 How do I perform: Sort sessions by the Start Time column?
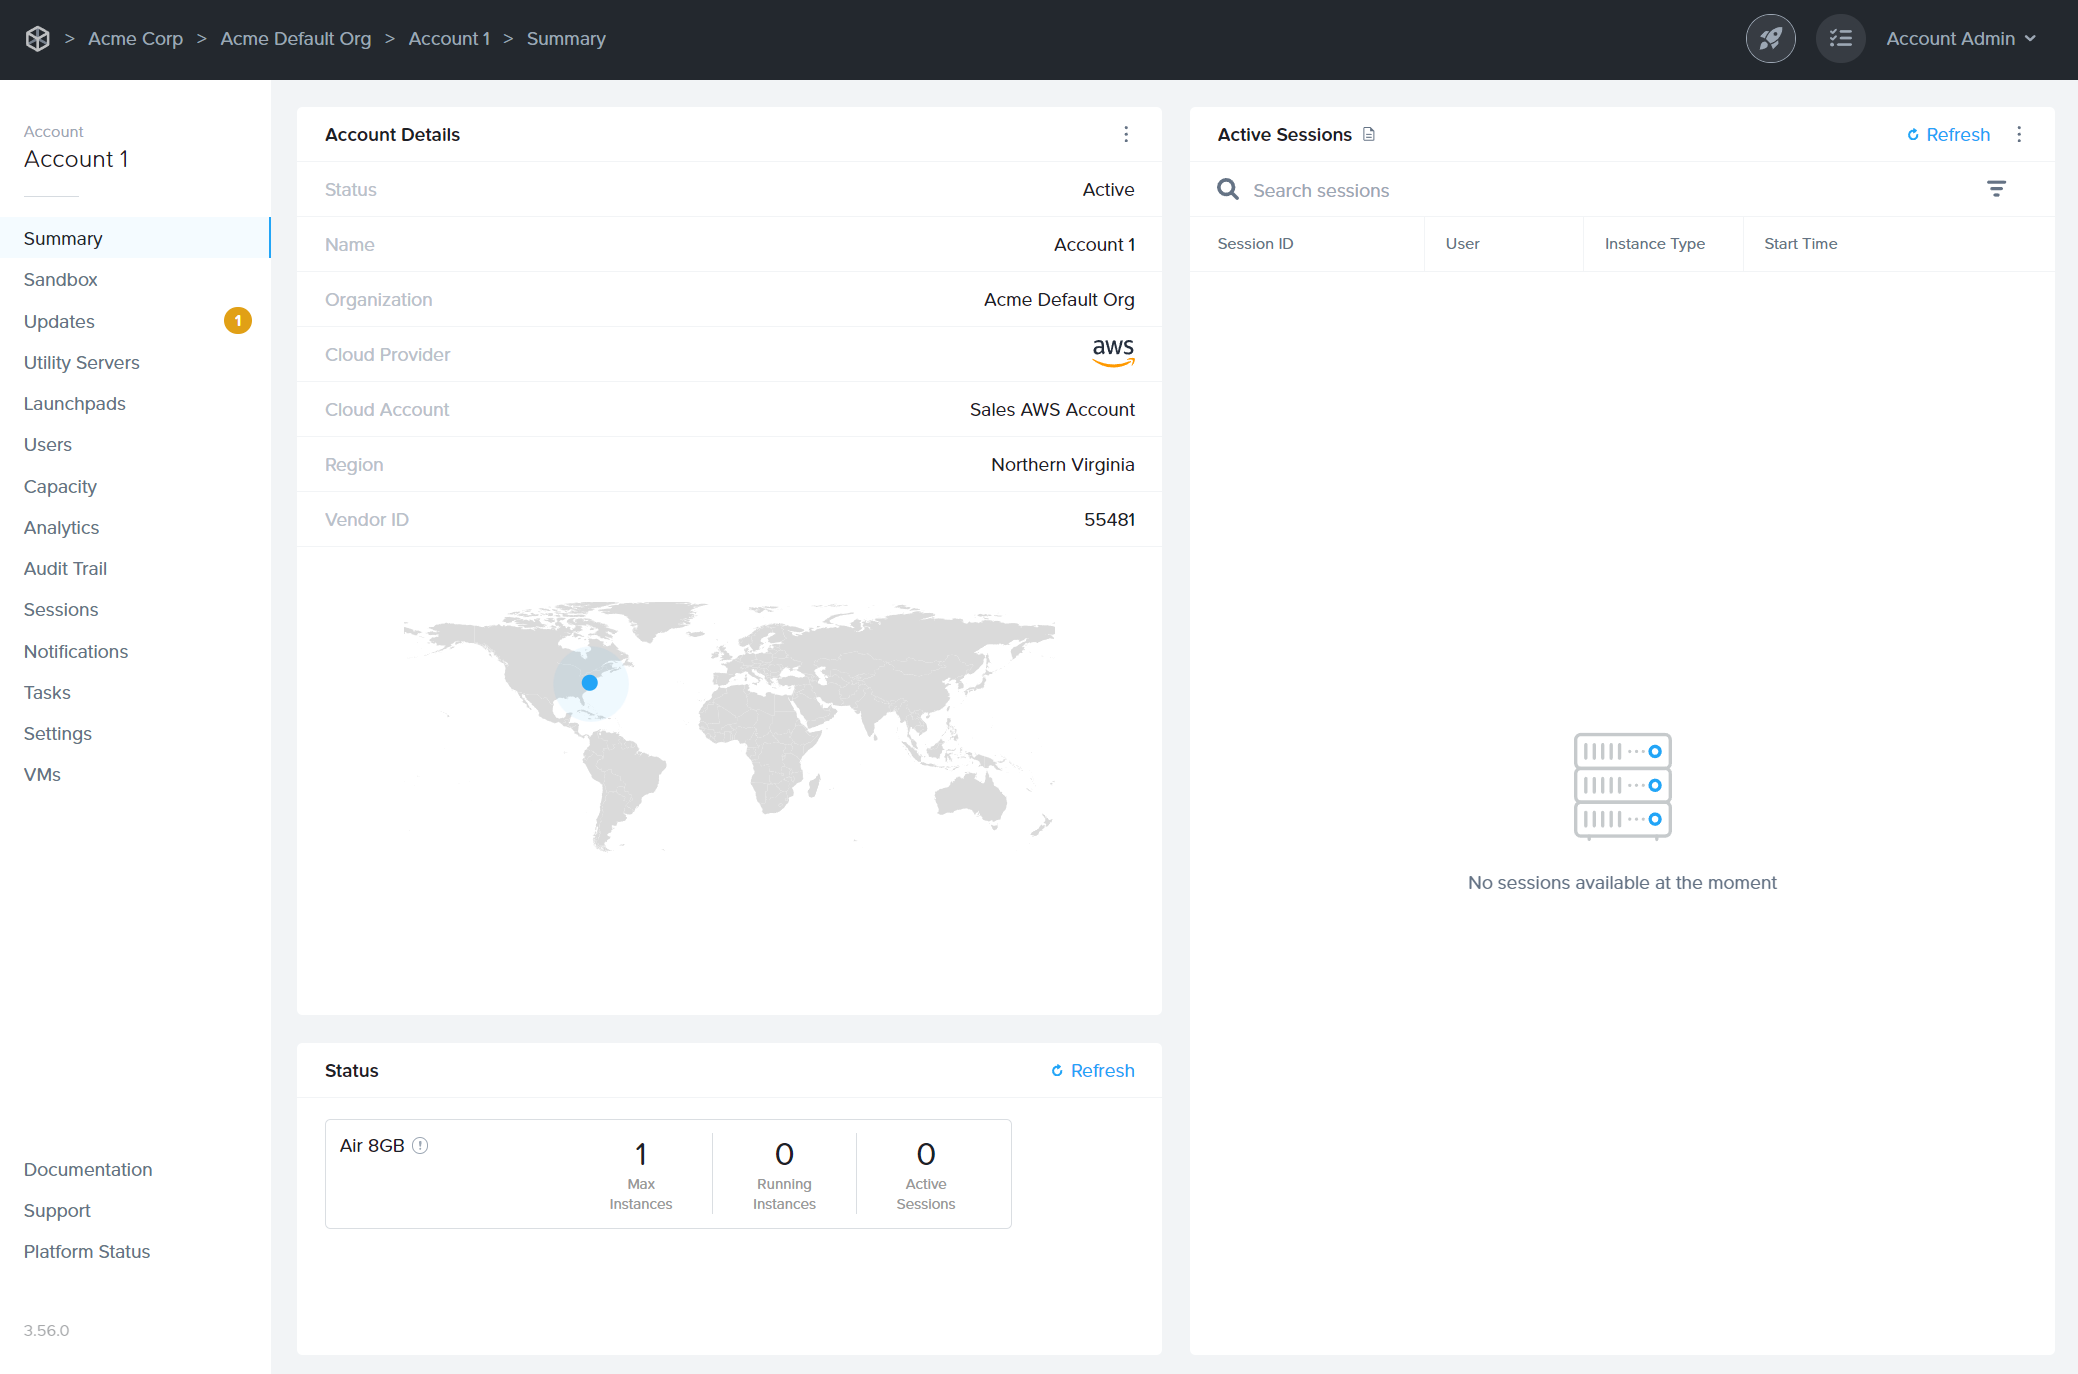pos(1800,243)
